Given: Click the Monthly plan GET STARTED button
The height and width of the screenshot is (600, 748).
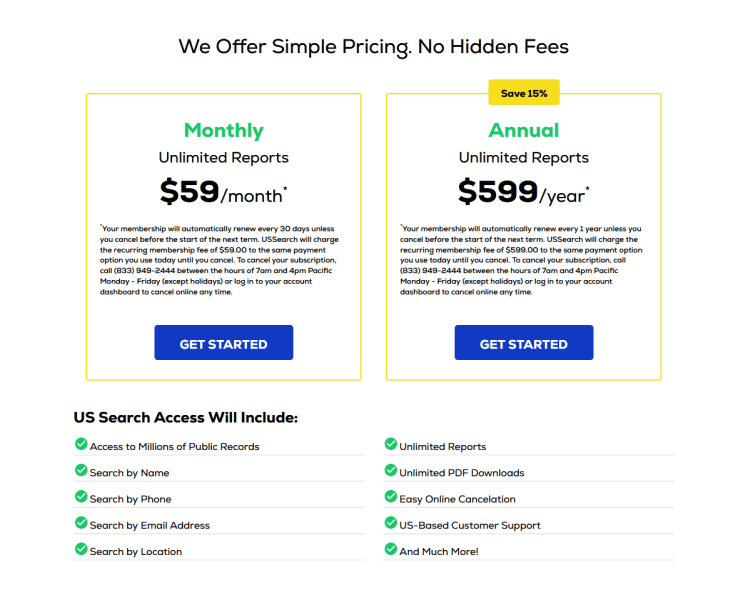Looking at the screenshot, I should tap(223, 342).
